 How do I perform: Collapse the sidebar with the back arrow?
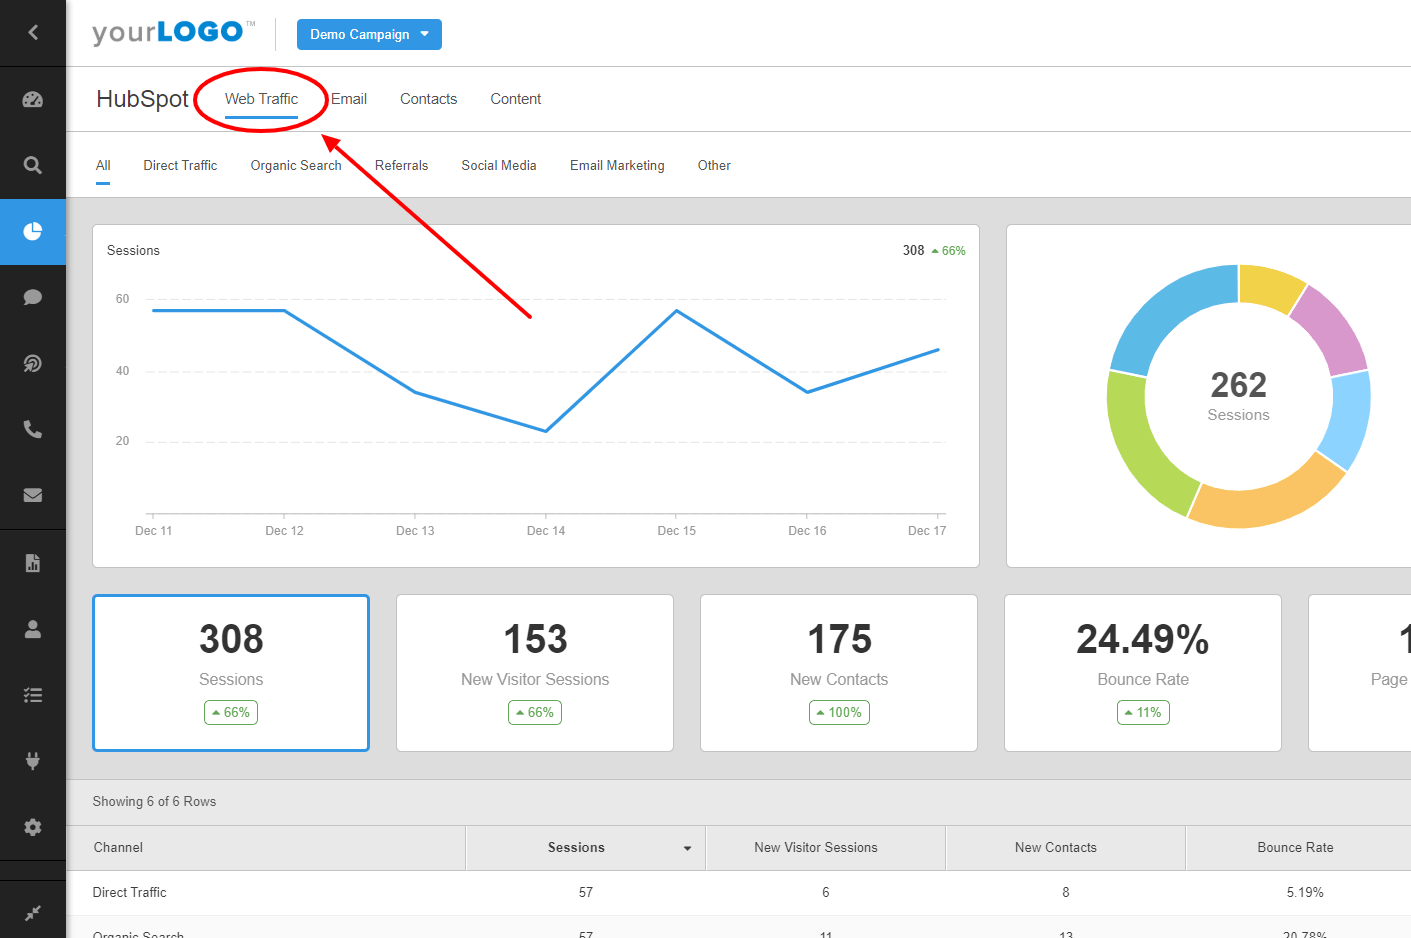coord(33,33)
